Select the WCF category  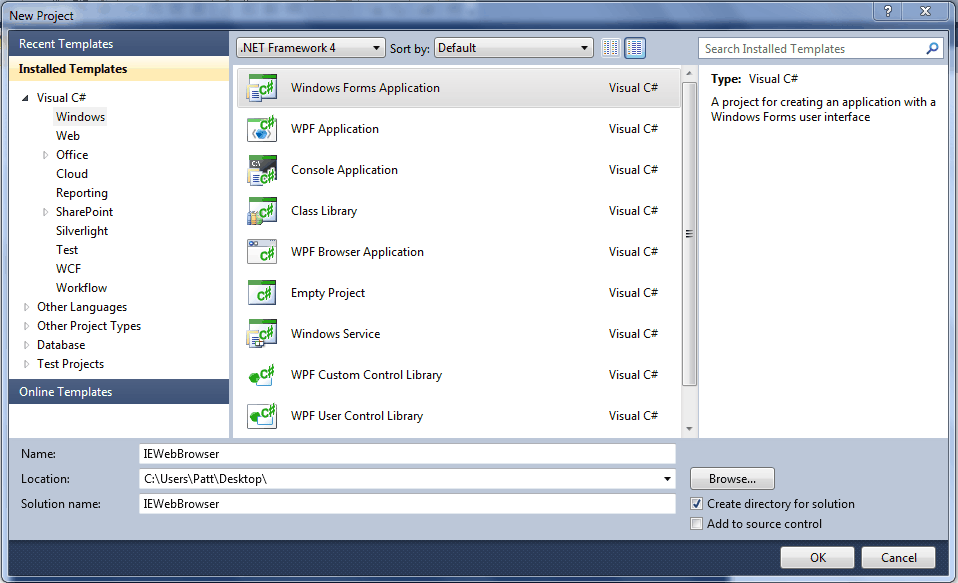click(x=68, y=268)
